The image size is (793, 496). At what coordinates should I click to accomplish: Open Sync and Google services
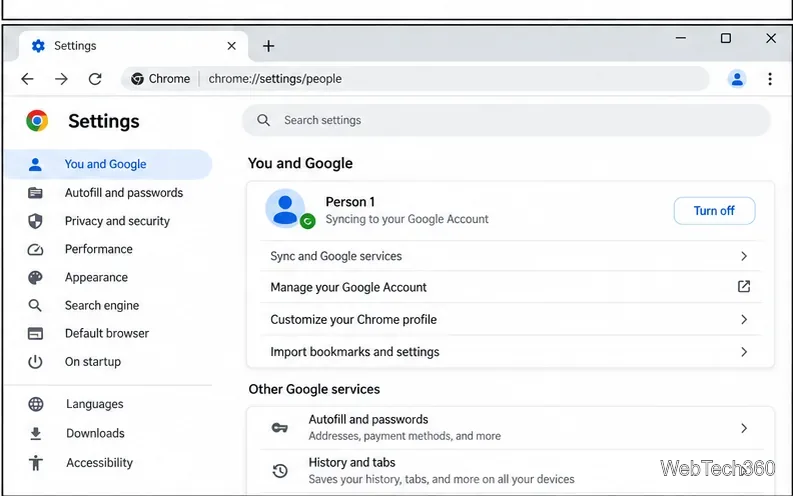tap(510, 256)
